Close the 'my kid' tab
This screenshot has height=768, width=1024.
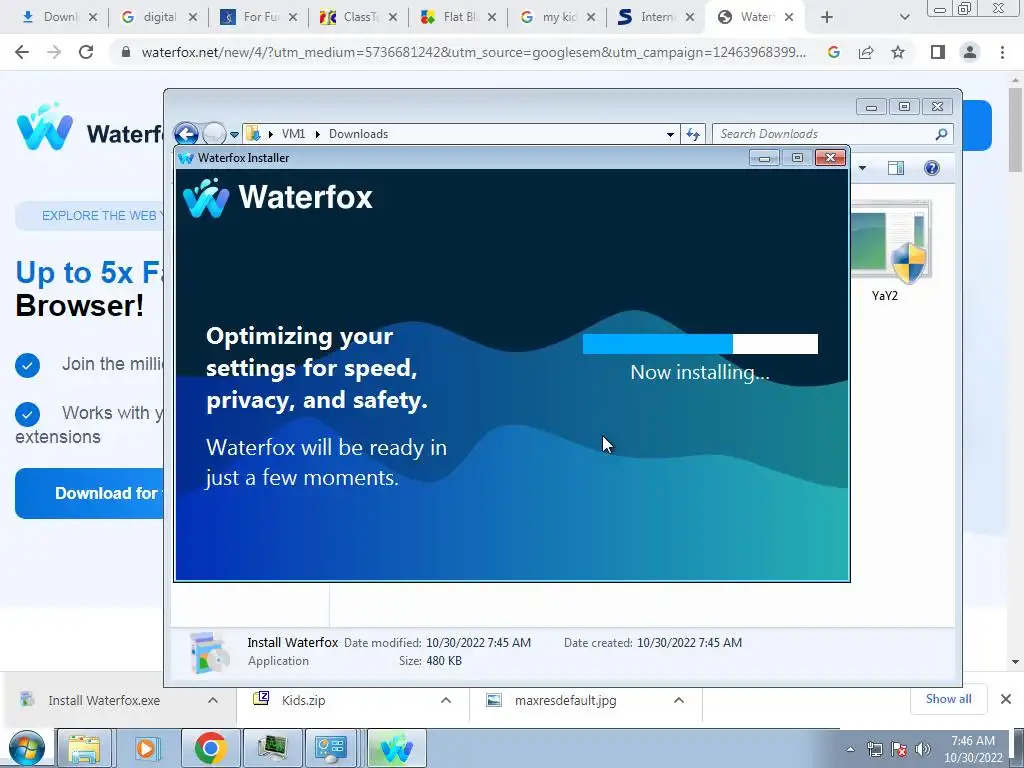tap(590, 18)
